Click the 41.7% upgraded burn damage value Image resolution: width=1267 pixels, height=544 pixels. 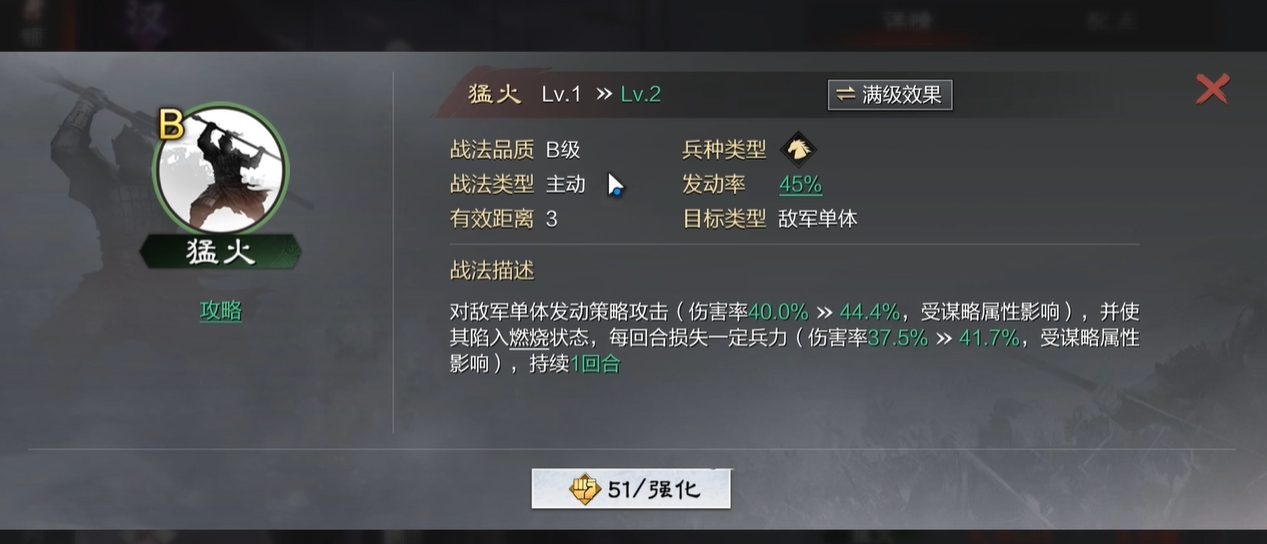tap(989, 338)
